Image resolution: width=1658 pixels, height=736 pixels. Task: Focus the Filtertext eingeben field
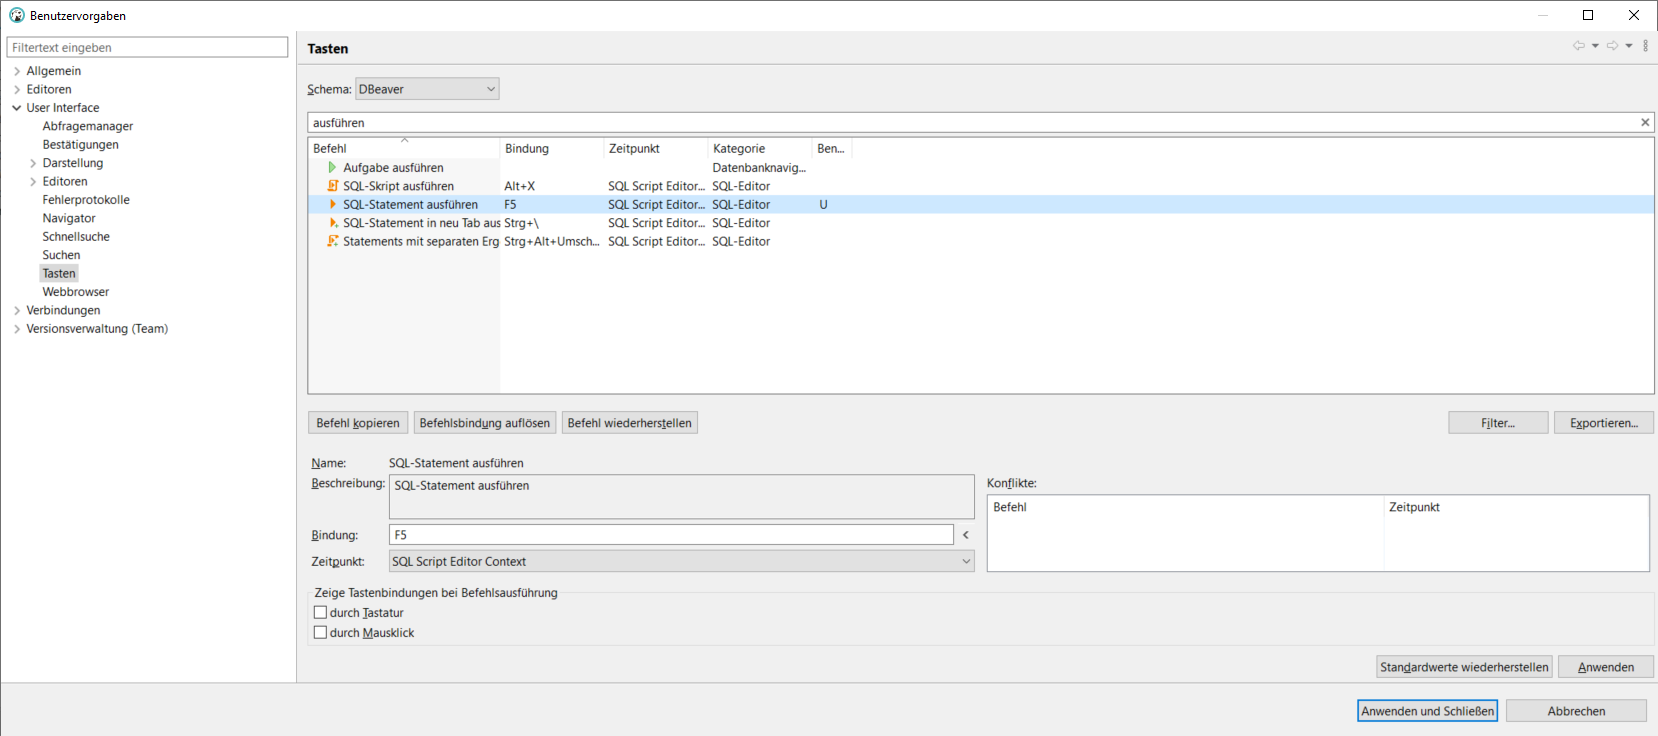(147, 47)
